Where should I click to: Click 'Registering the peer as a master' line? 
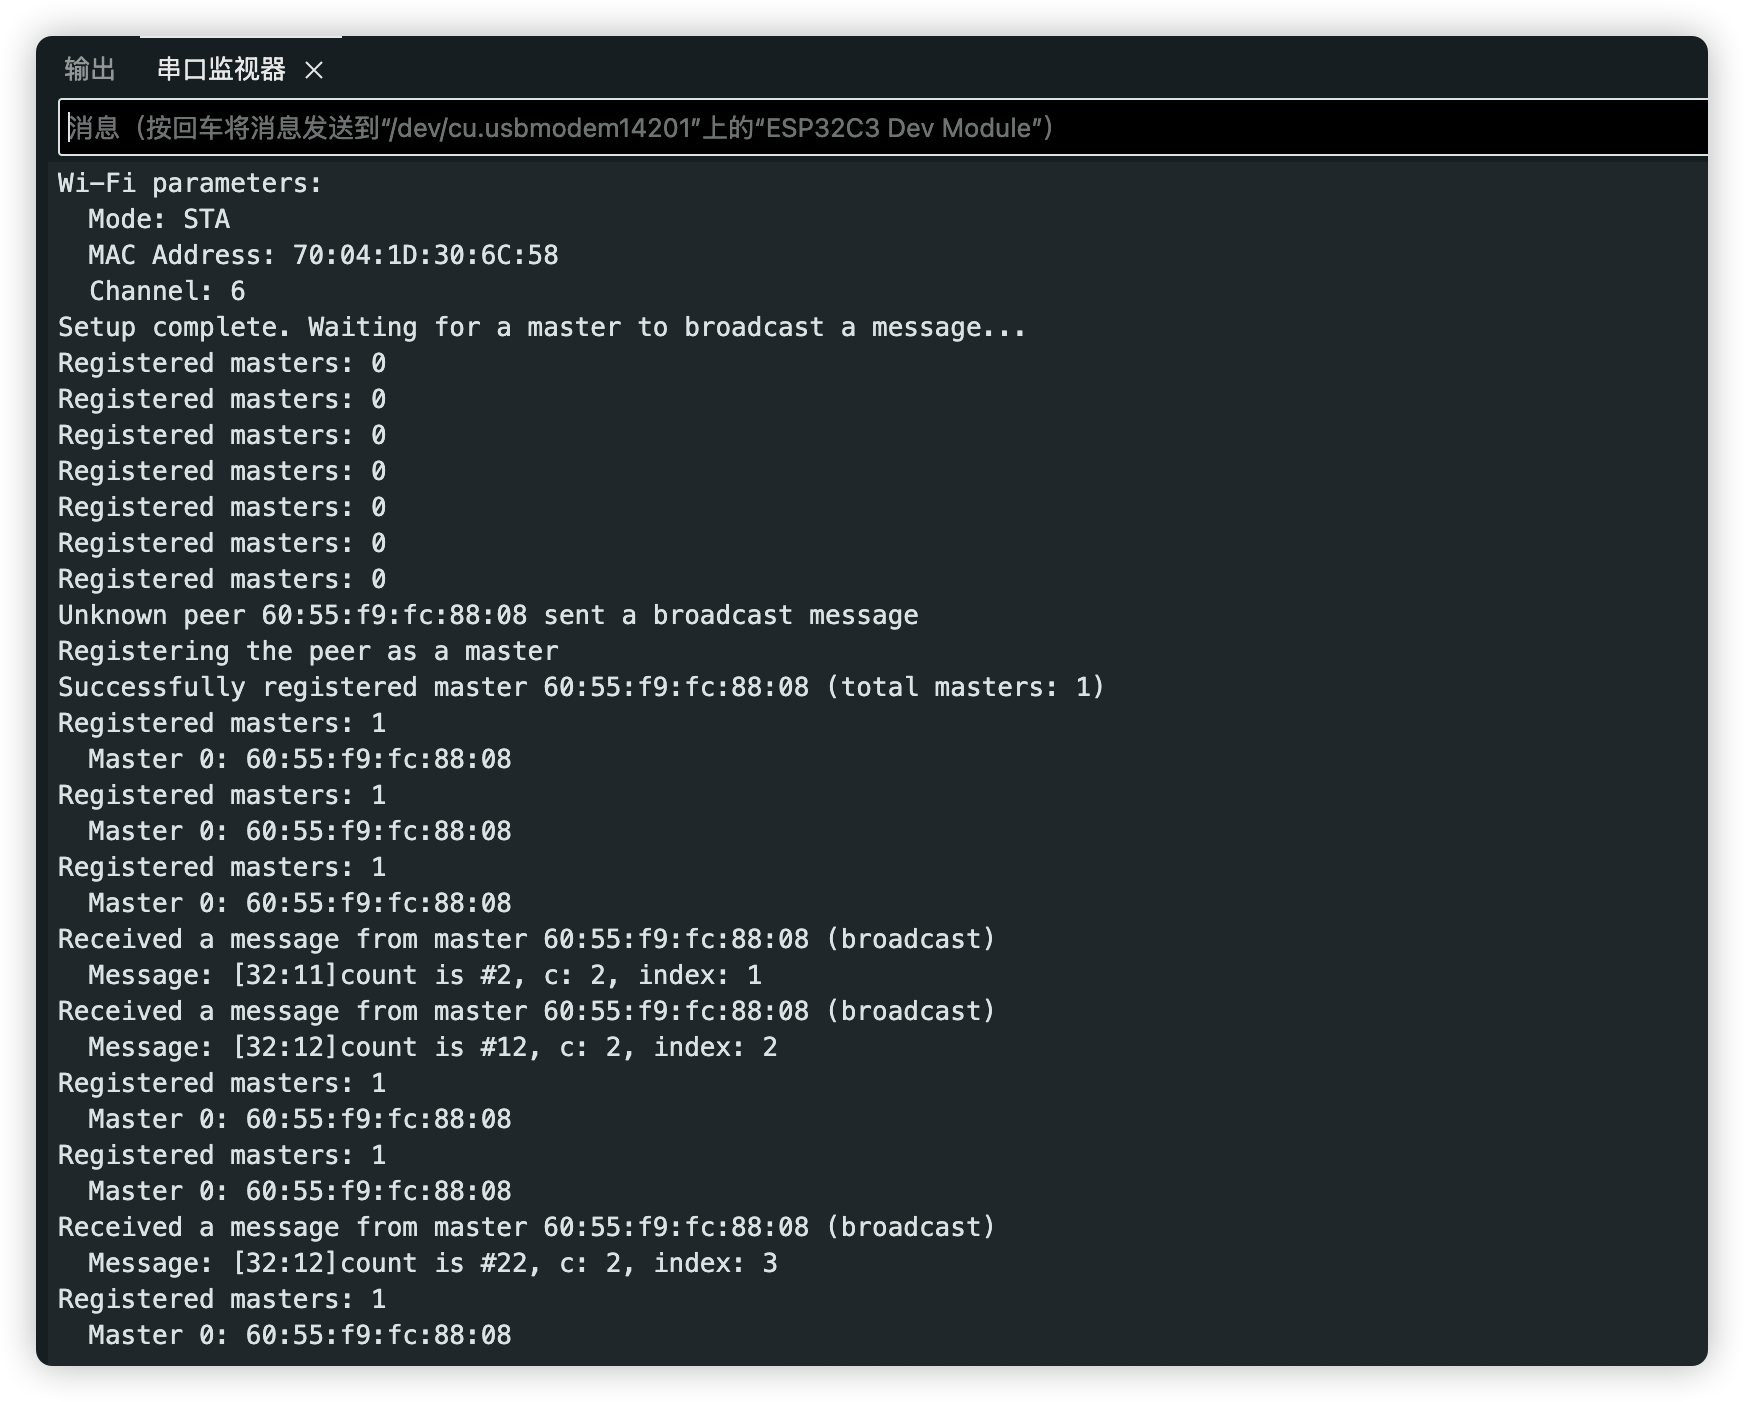[308, 652]
